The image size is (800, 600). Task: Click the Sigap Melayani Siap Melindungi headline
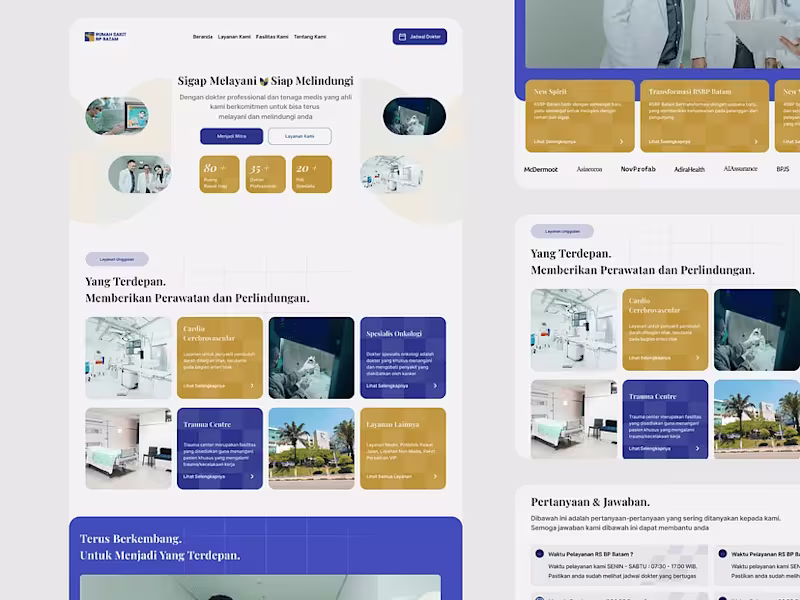pos(265,81)
